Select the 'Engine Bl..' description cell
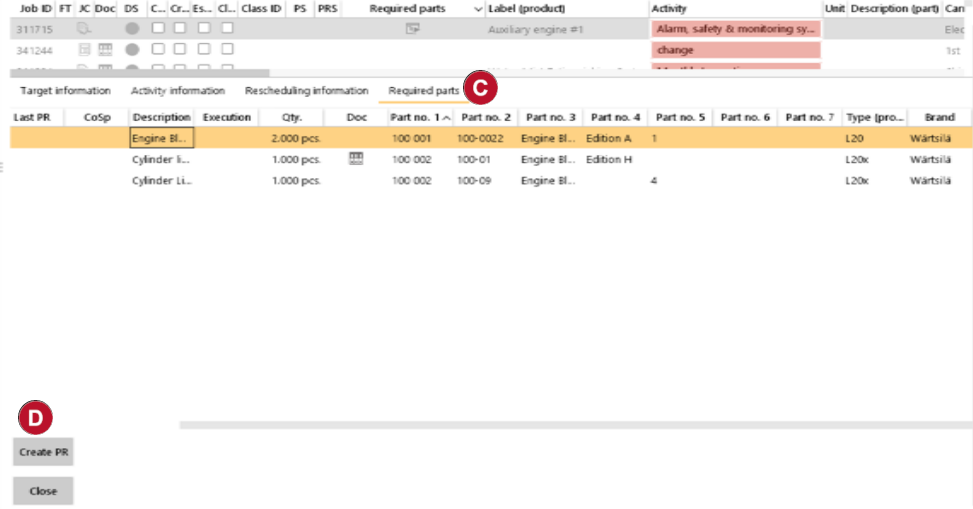Viewport: 973px width, 509px height. (161, 138)
